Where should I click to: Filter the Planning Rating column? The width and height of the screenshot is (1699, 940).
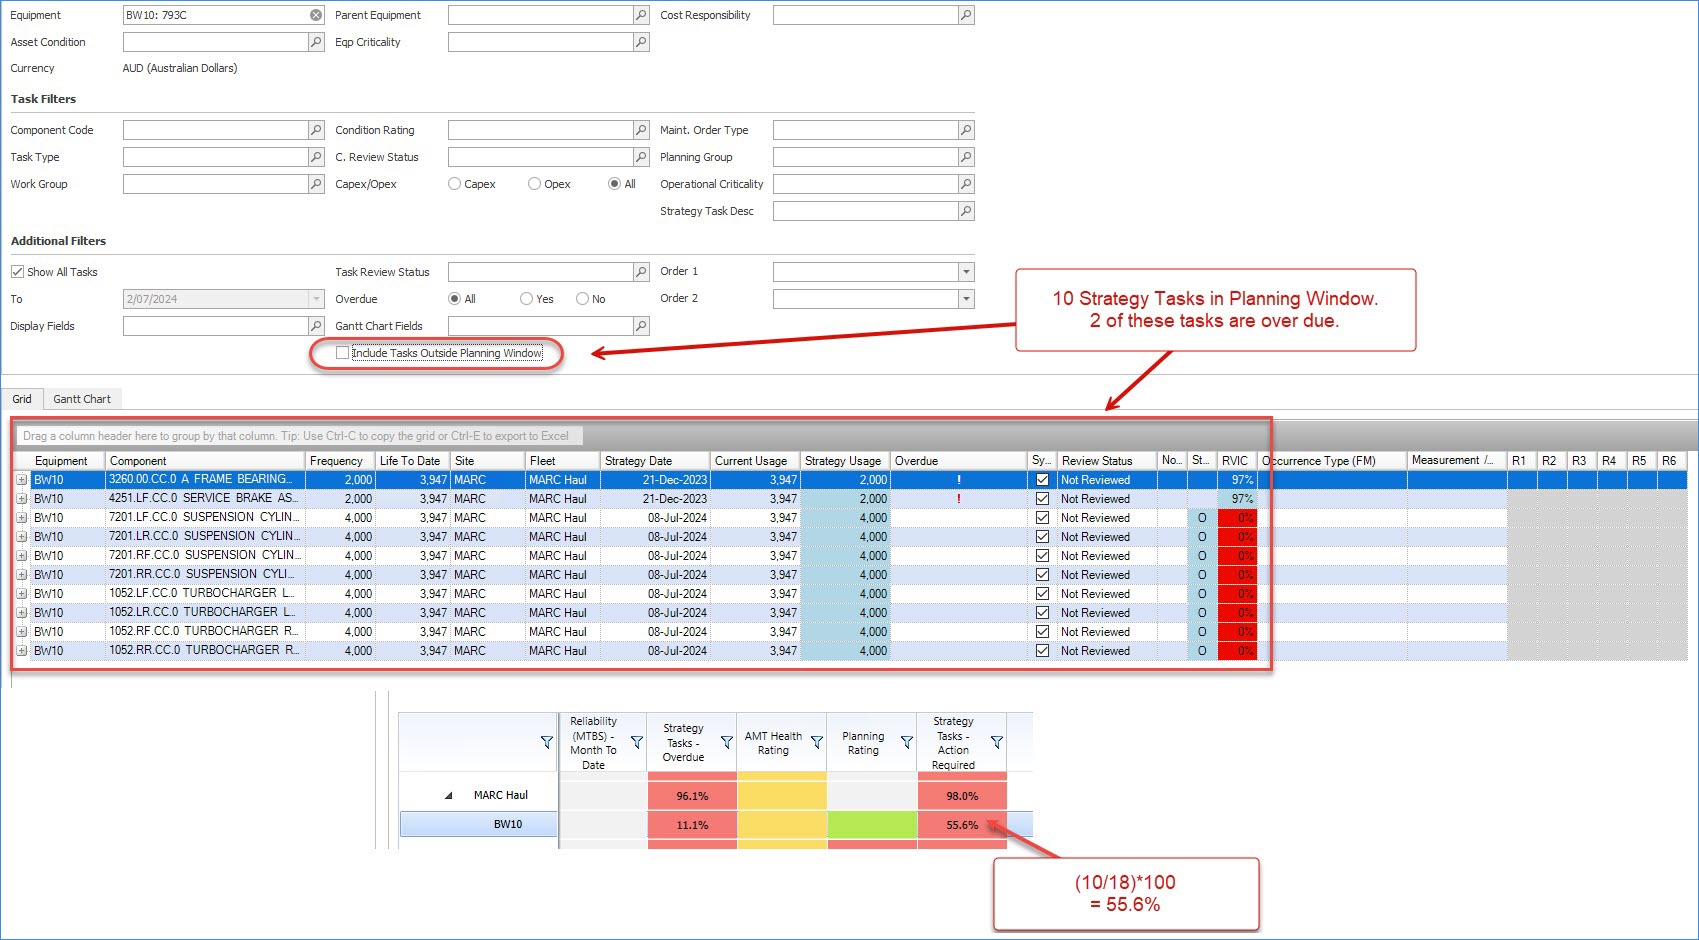907,742
